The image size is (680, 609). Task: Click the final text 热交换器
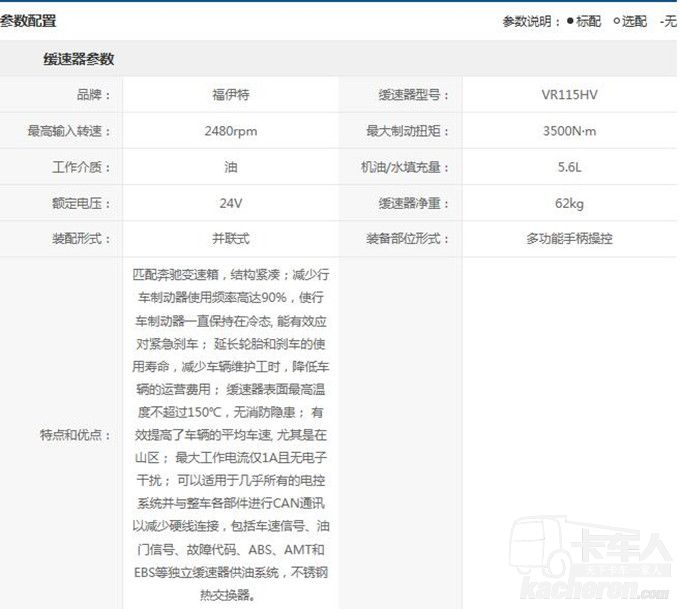[227, 595]
